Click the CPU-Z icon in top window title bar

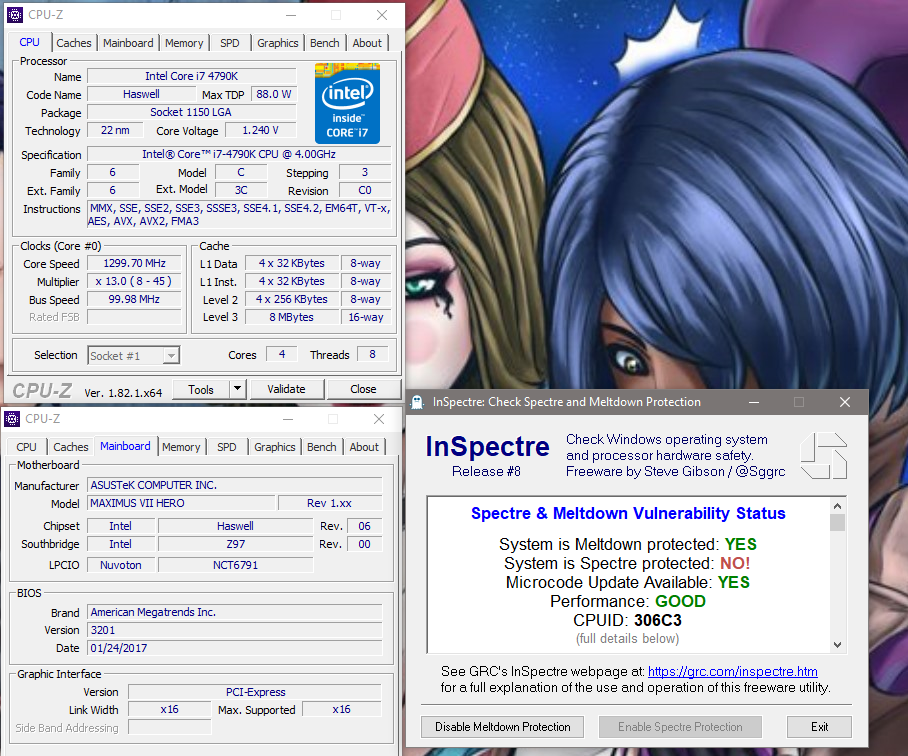pyautogui.click(x=14, y=15)
